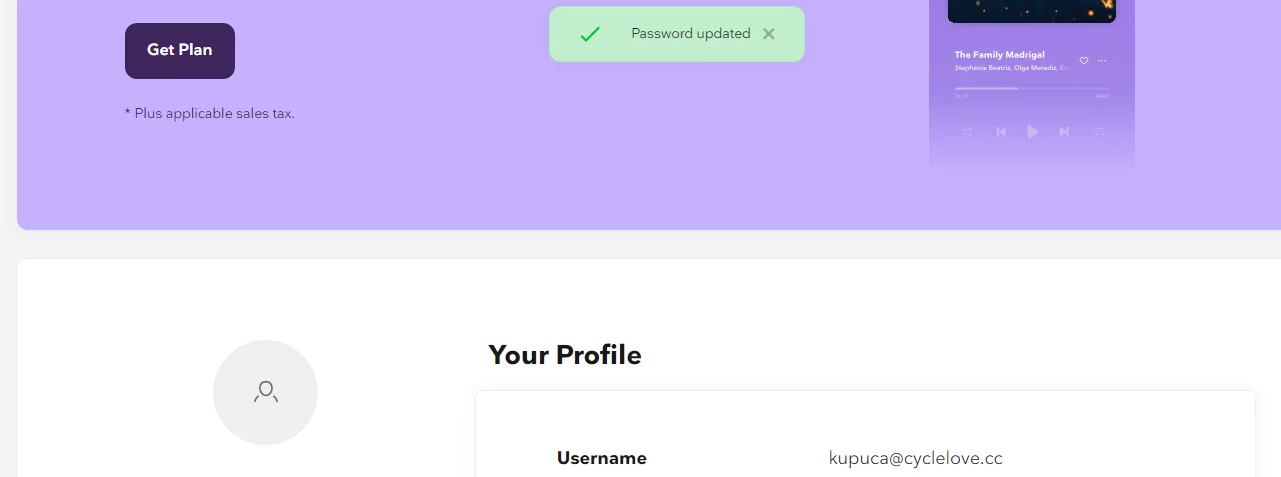Click the applicable sales tax note
The image size is (1281, 477).
pos(210,113)
